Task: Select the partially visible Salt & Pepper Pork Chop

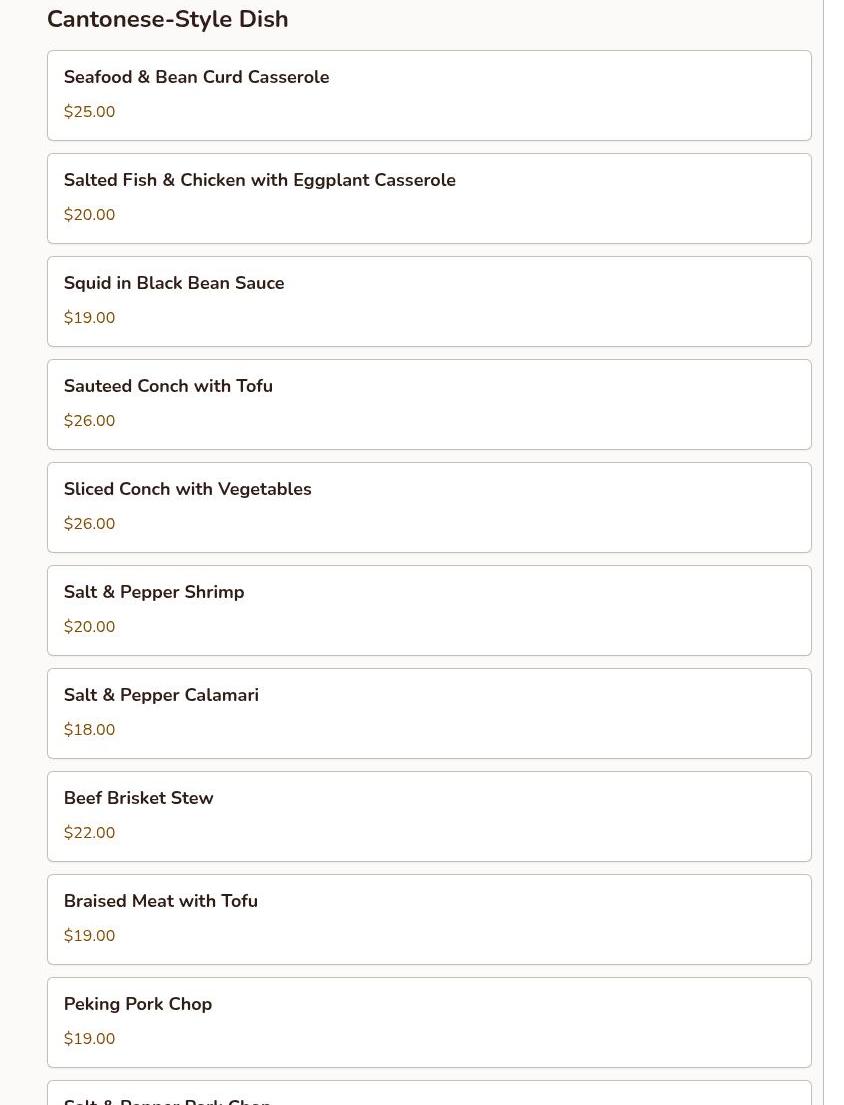Action: click(429, 1092)
